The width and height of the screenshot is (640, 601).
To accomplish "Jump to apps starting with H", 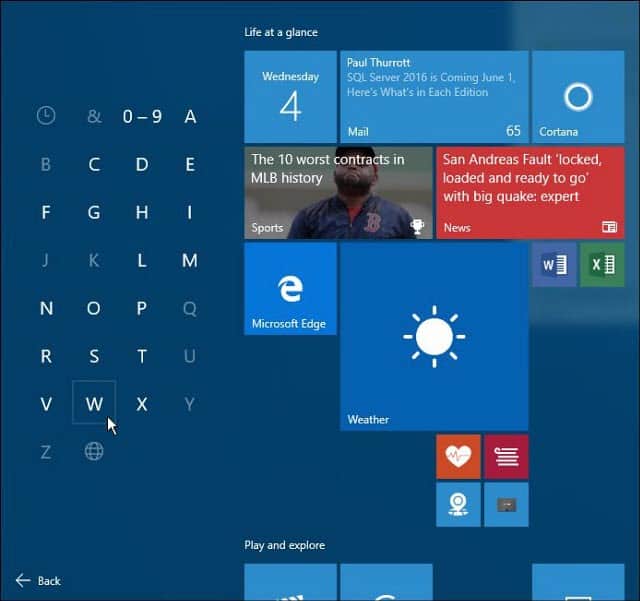I will [142, 212].
